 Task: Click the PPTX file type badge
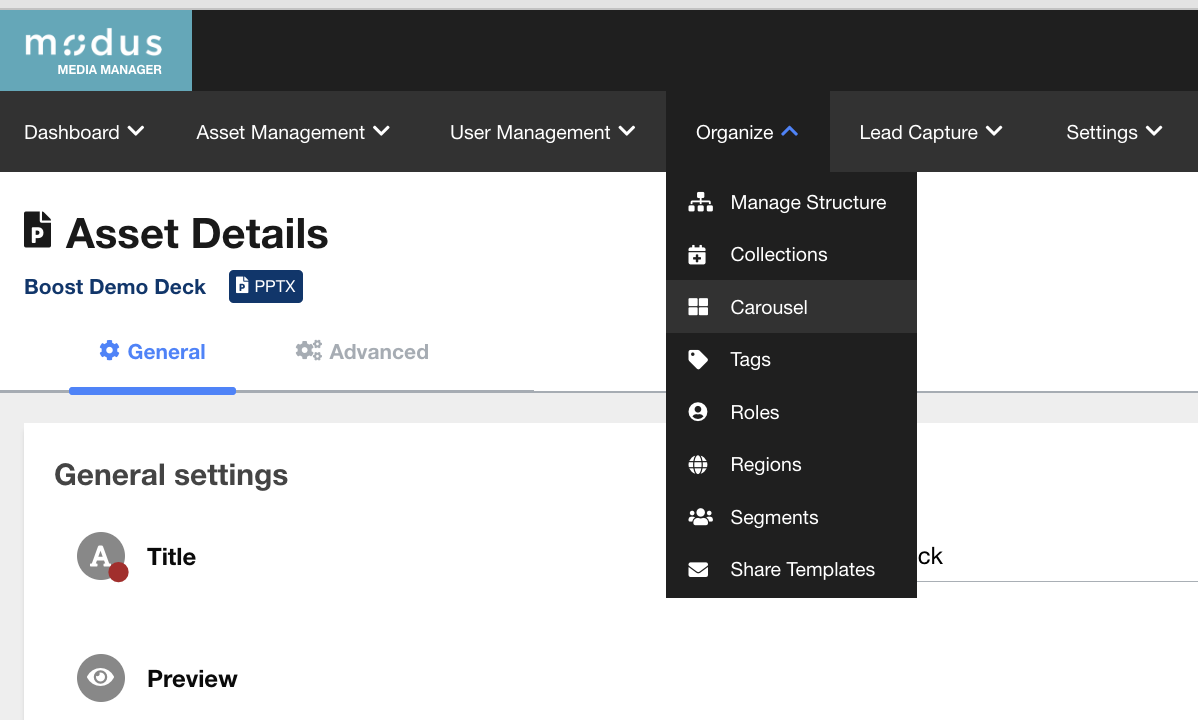pos(266,286)
